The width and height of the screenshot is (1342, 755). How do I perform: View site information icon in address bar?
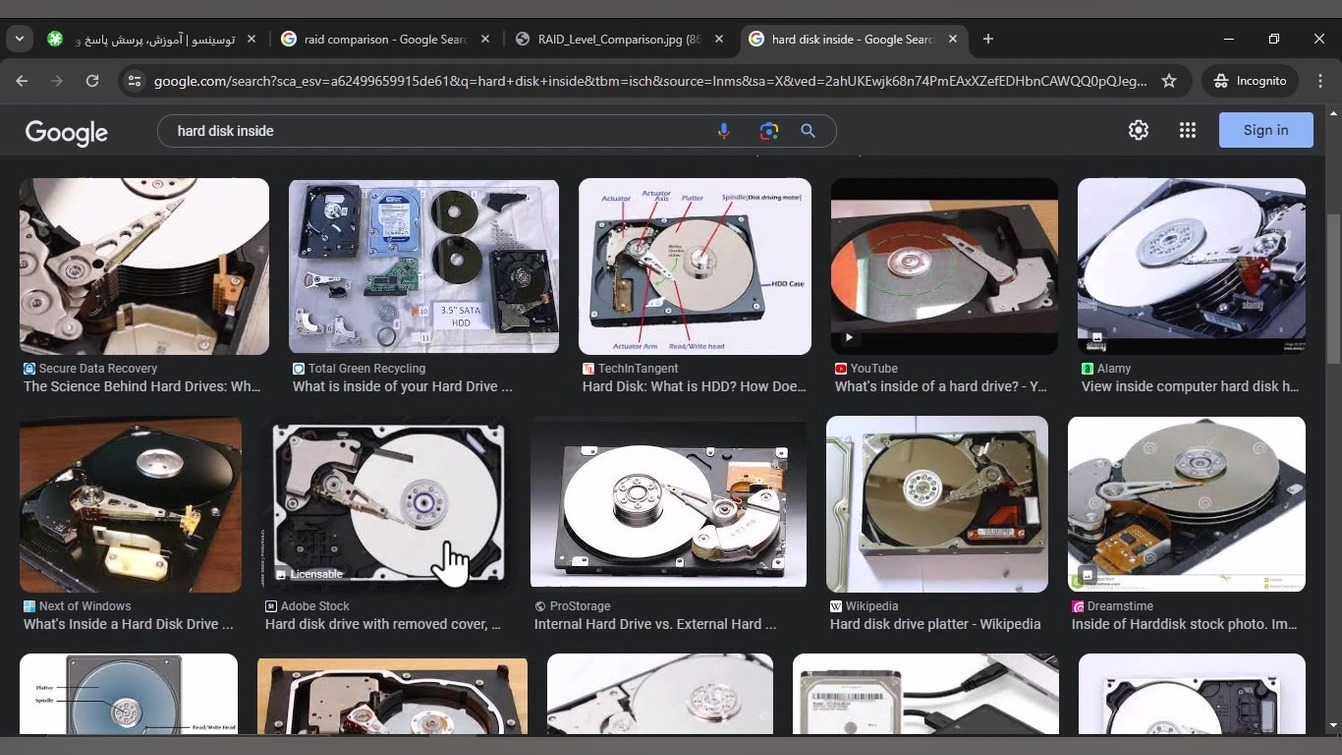pos(134,81)
